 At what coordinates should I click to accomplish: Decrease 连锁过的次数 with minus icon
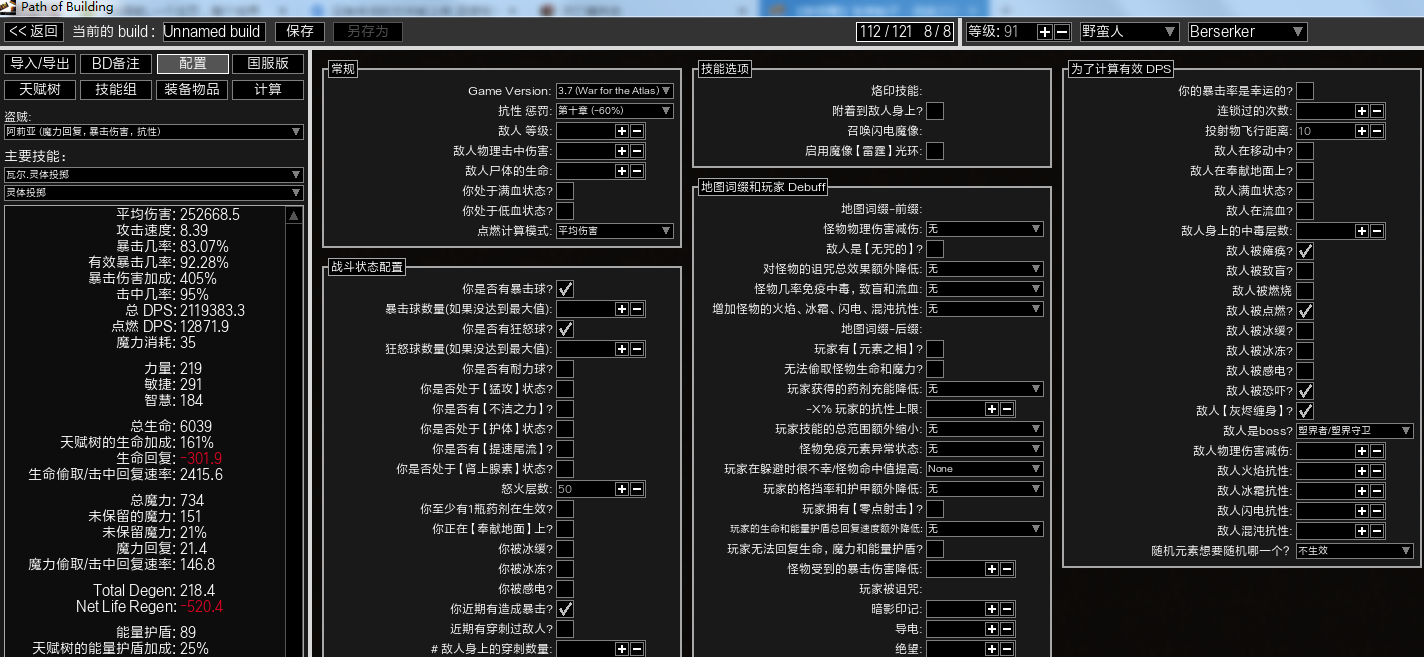(x=1377, y=111)
